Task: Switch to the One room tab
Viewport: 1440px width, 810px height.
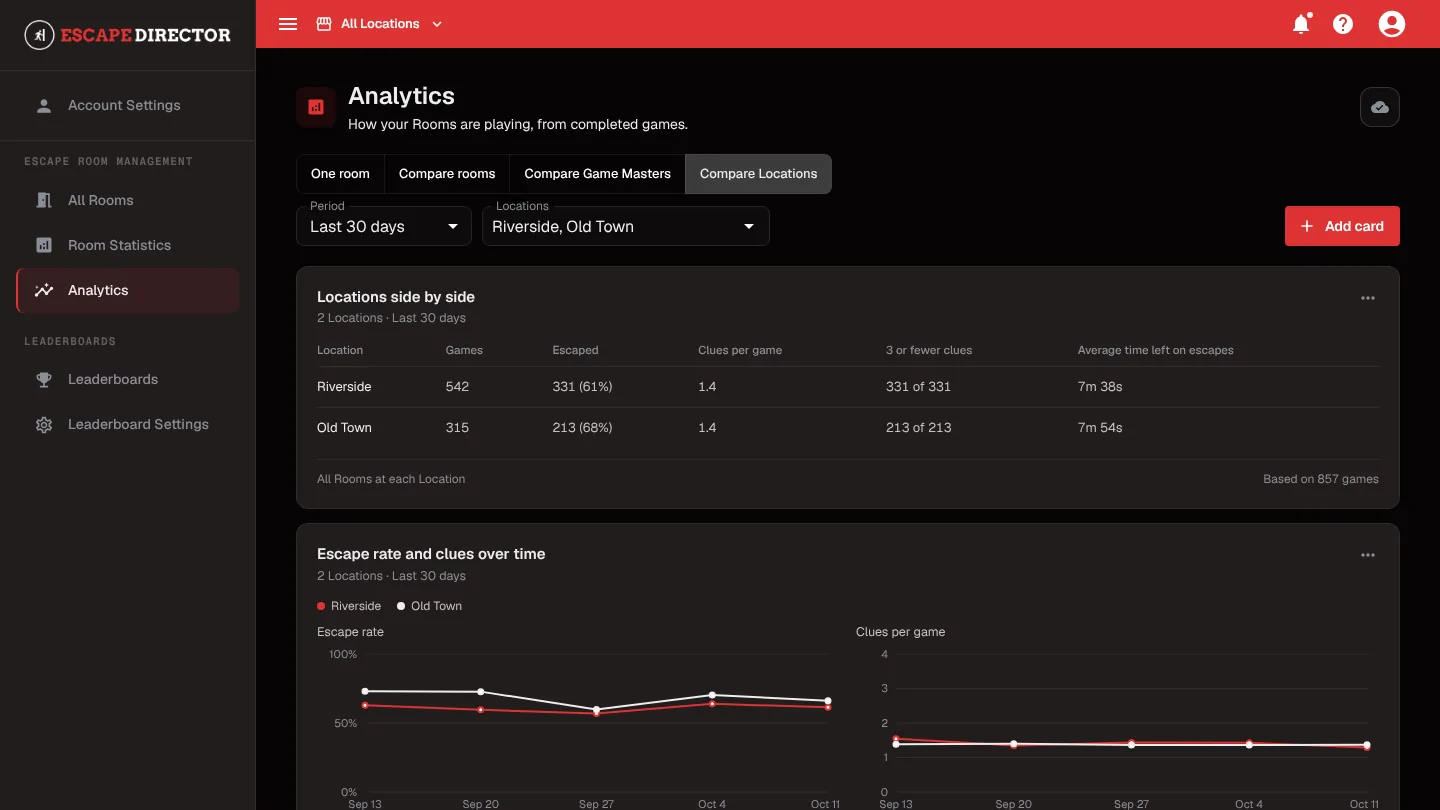Action: pyautogui.click(x=340, y=174)
